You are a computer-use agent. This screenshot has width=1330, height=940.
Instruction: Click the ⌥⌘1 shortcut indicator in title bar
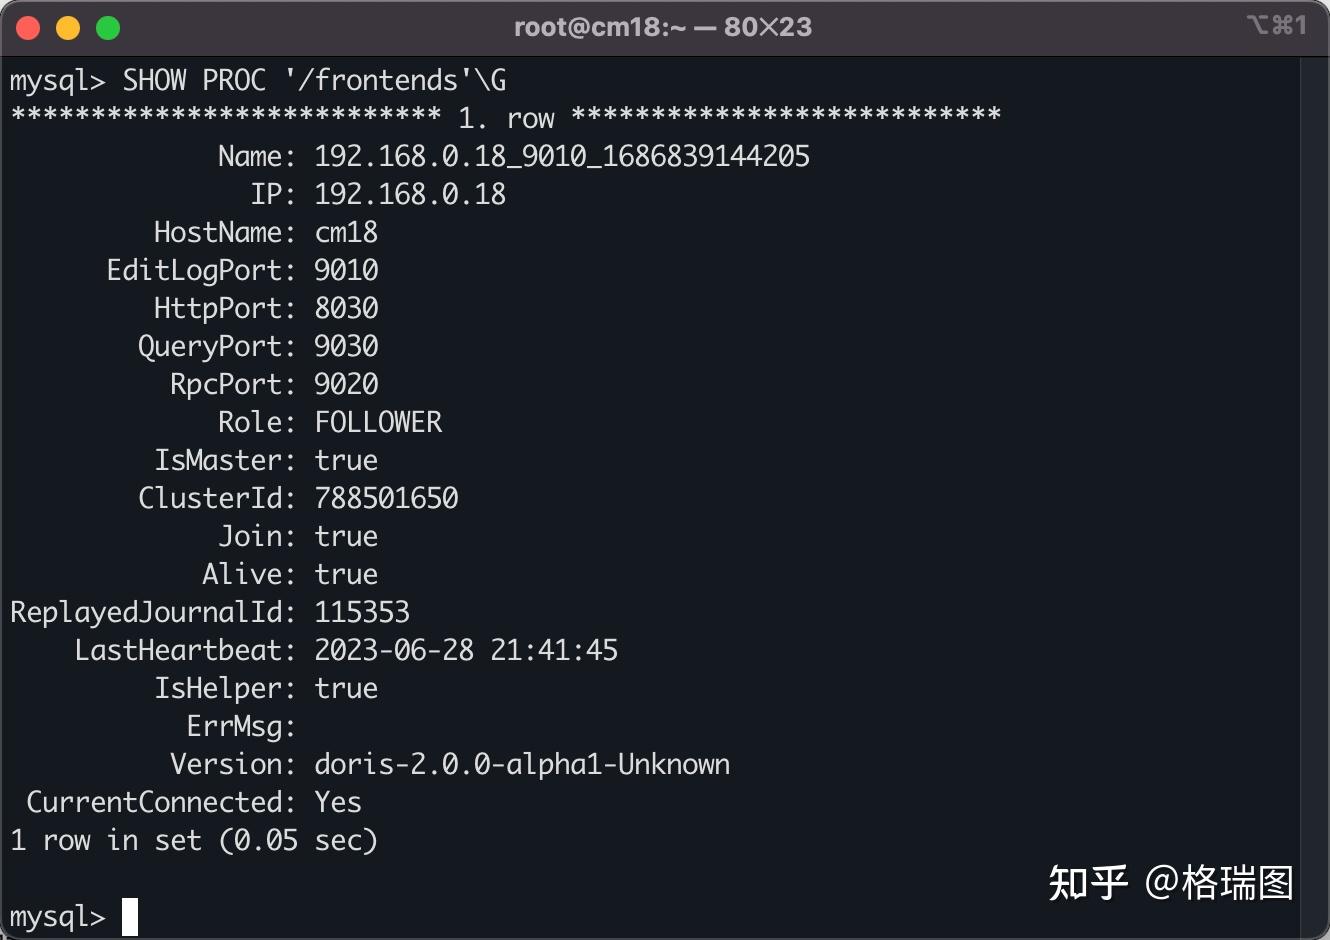pyautogui.click(x=1277, y=25)
